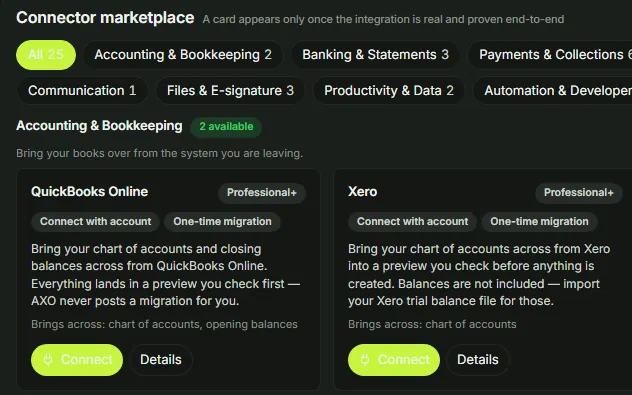Open Details for Xero
Viewport: 632px width, 395px height.
click(478, 360)
